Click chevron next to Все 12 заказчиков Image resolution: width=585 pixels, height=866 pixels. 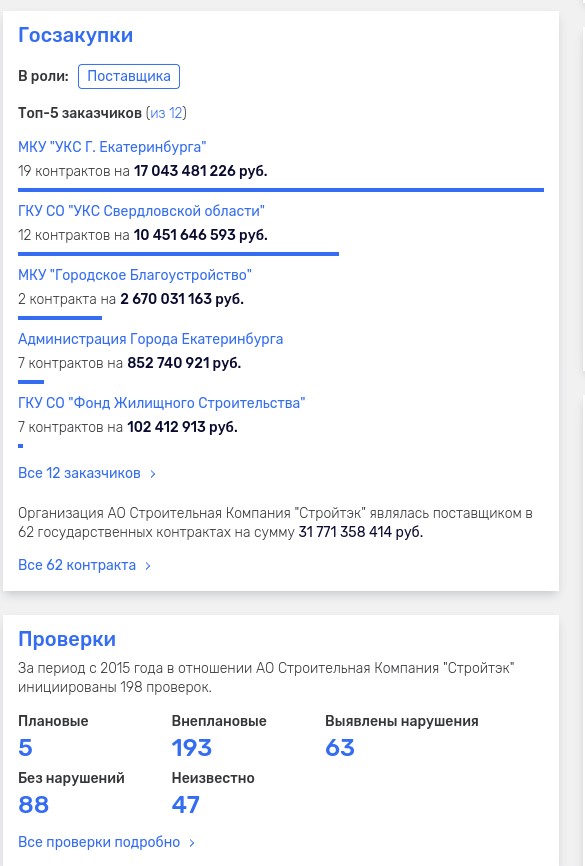click(153, 474)
